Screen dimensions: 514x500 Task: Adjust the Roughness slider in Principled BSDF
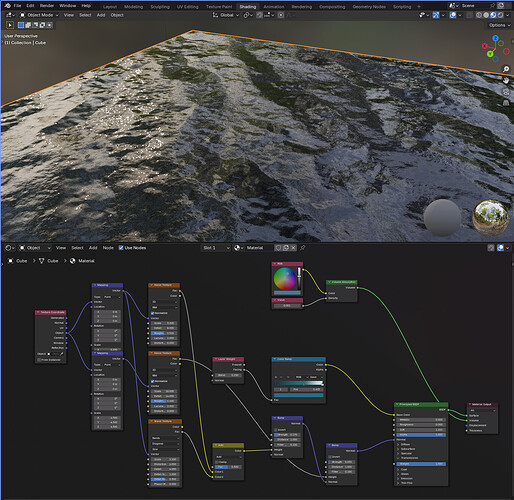point(421,425)
